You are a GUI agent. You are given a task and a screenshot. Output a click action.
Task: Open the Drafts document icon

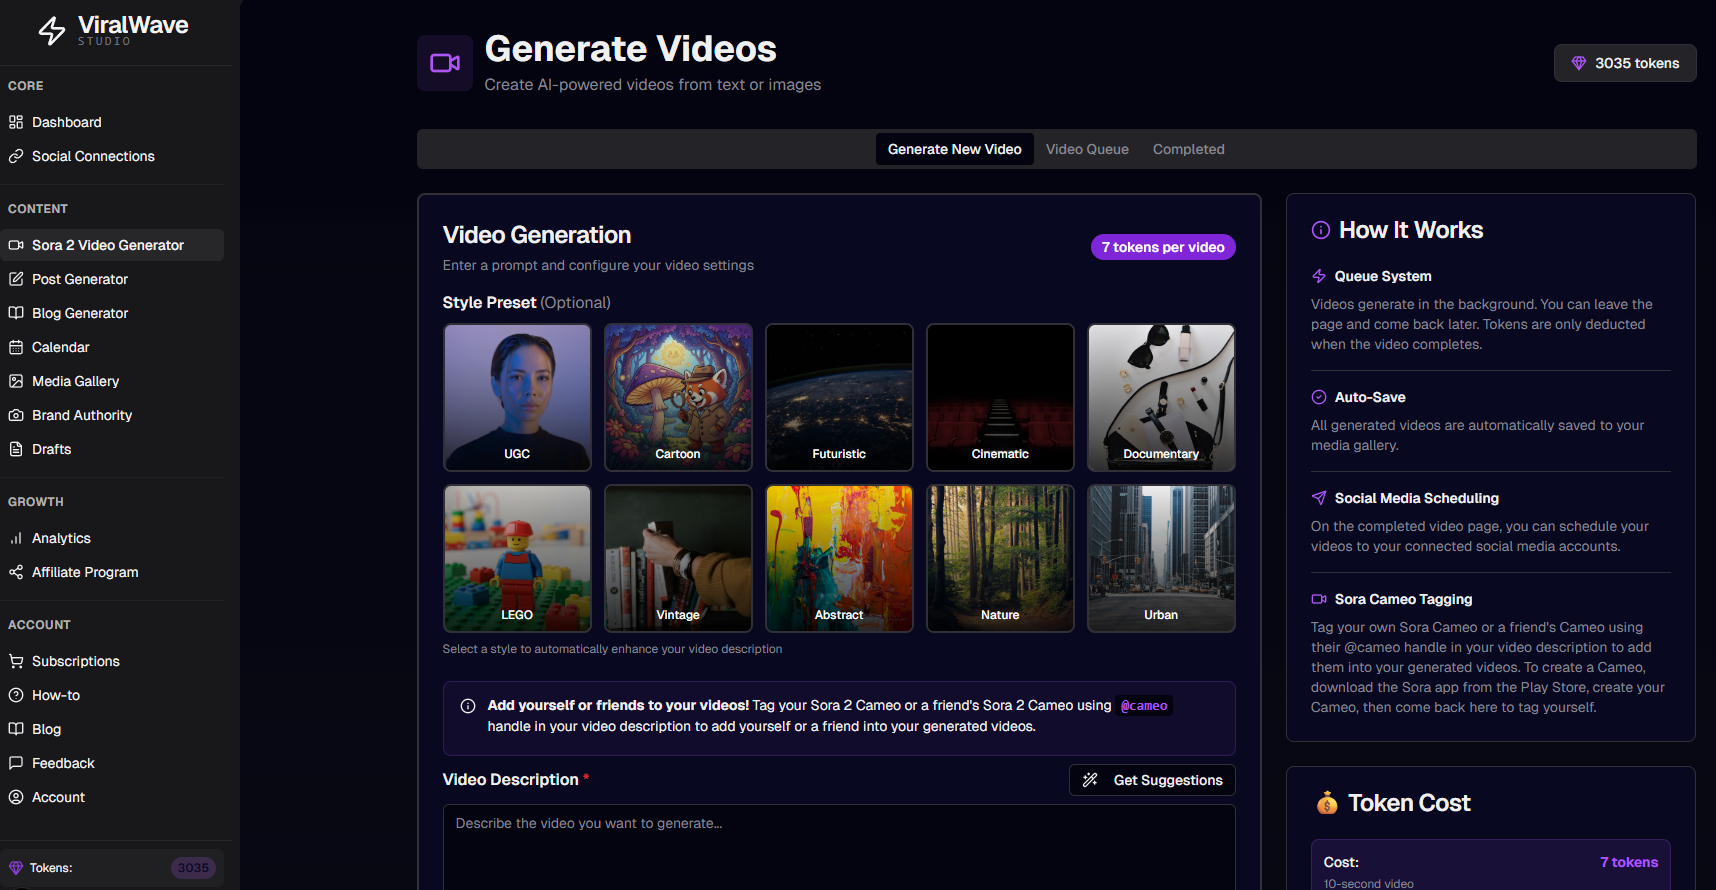coord(16,449)
